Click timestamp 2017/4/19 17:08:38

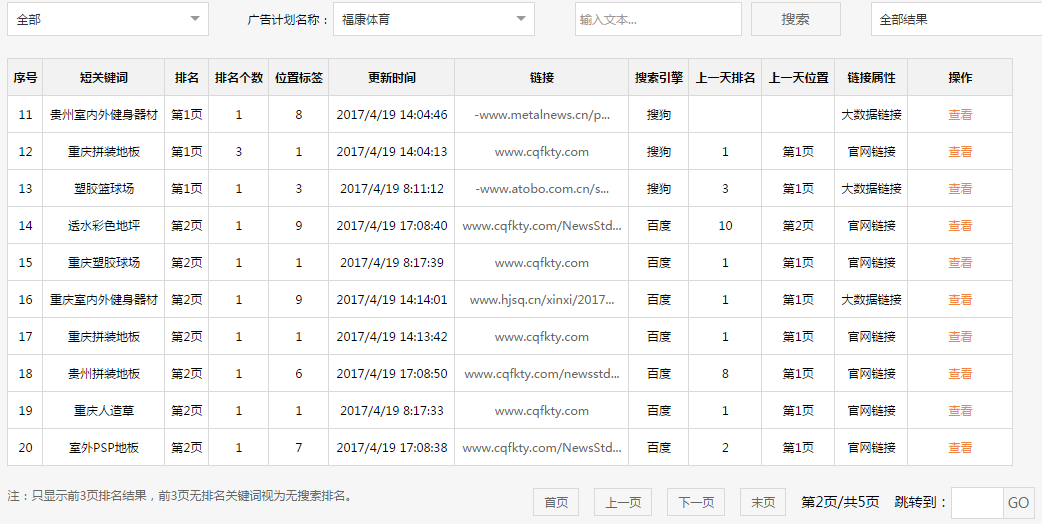(x=391, y=448)
